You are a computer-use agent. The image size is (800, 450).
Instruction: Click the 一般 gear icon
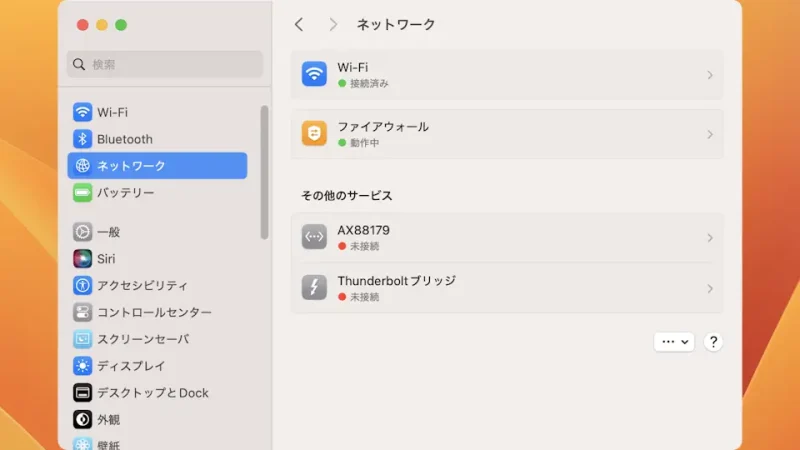(x=82, y=232)
